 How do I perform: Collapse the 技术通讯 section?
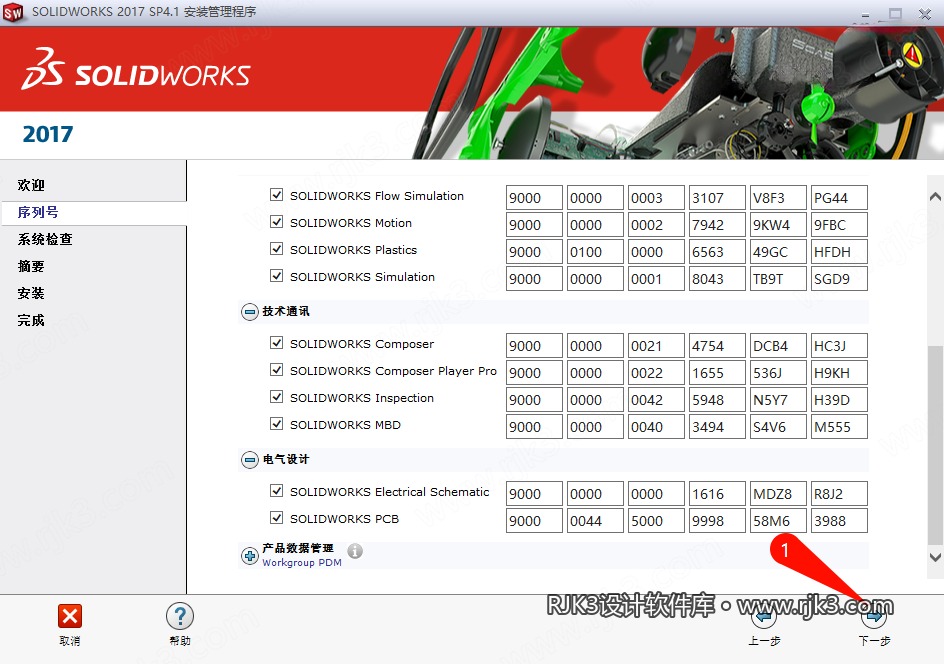click(250, 312)
